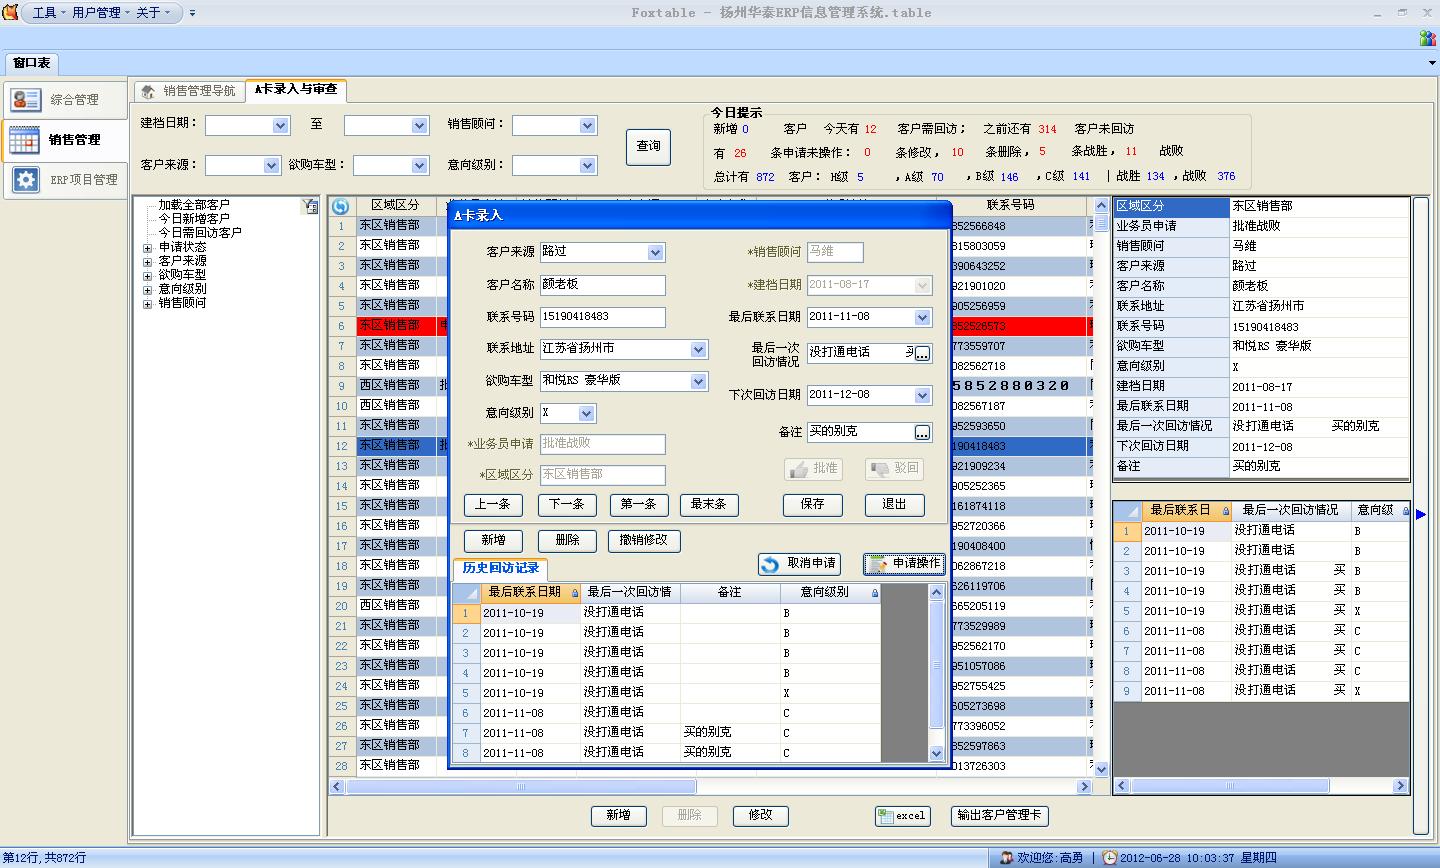Click the 查询 button

648,146
